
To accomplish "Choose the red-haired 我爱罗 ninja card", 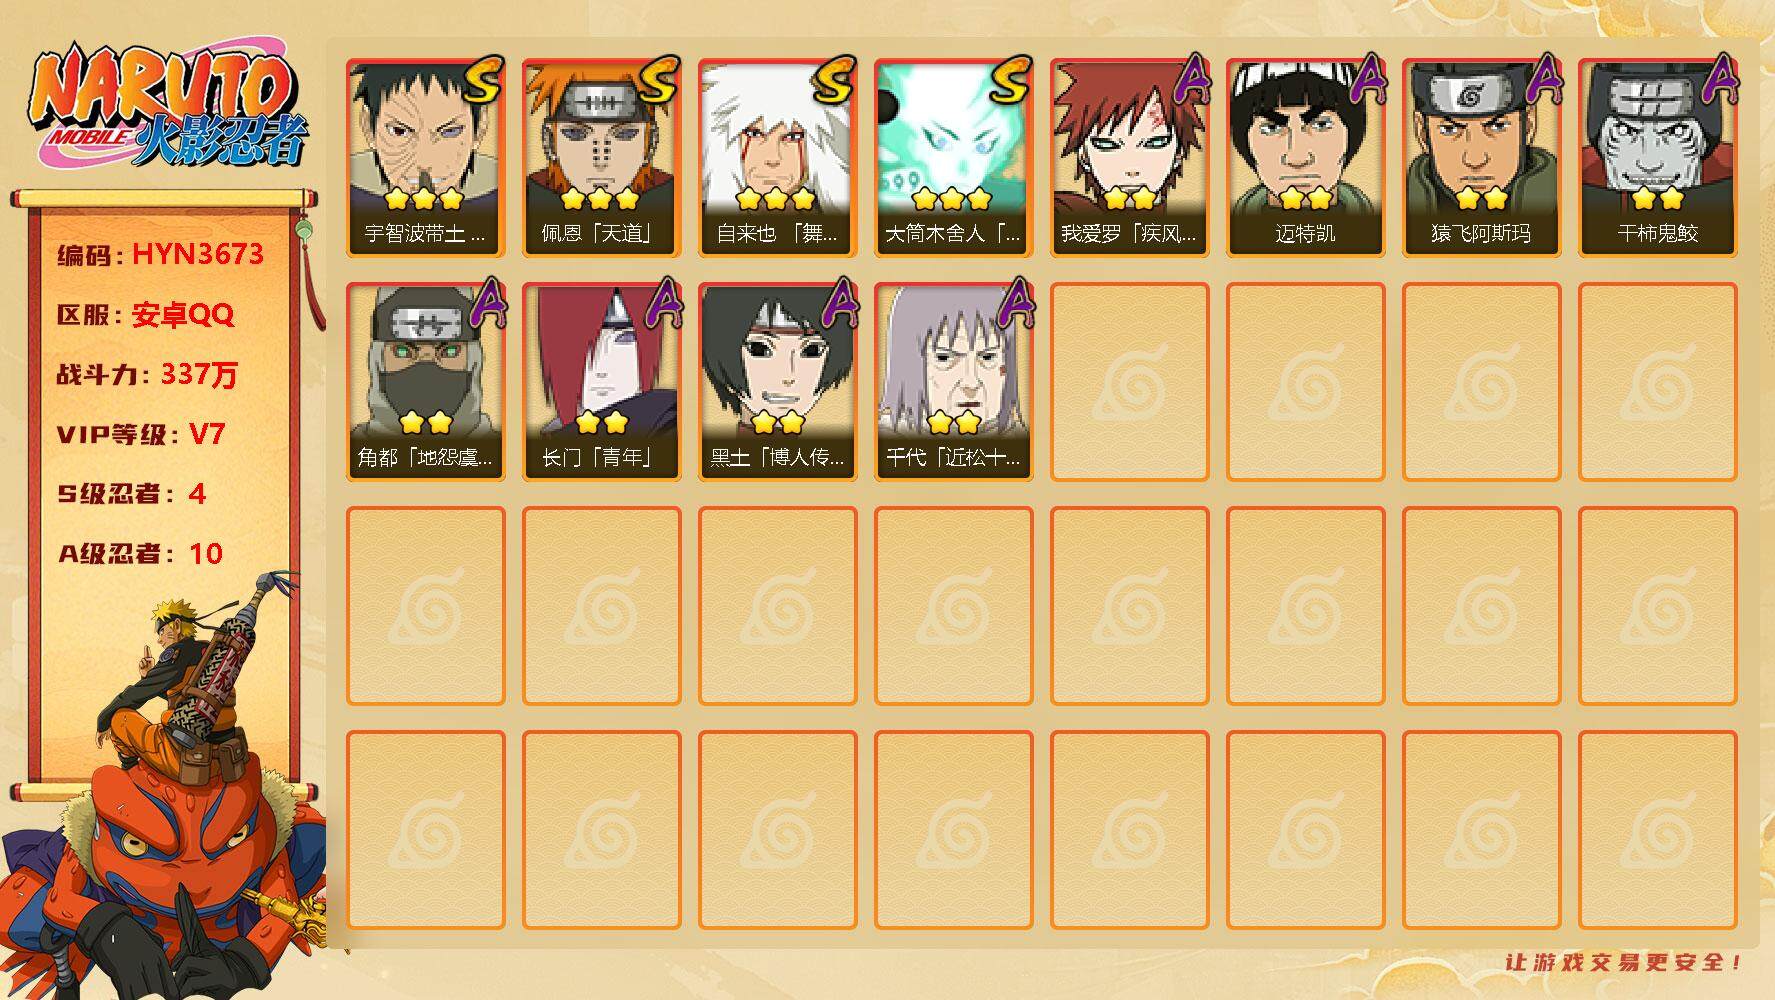I will tap(1130, 158).
